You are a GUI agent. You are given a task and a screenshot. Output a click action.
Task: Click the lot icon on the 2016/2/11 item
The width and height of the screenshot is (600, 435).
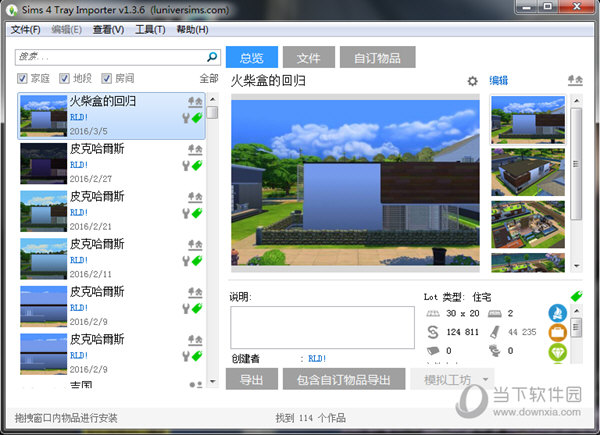[x=195, y=244]
